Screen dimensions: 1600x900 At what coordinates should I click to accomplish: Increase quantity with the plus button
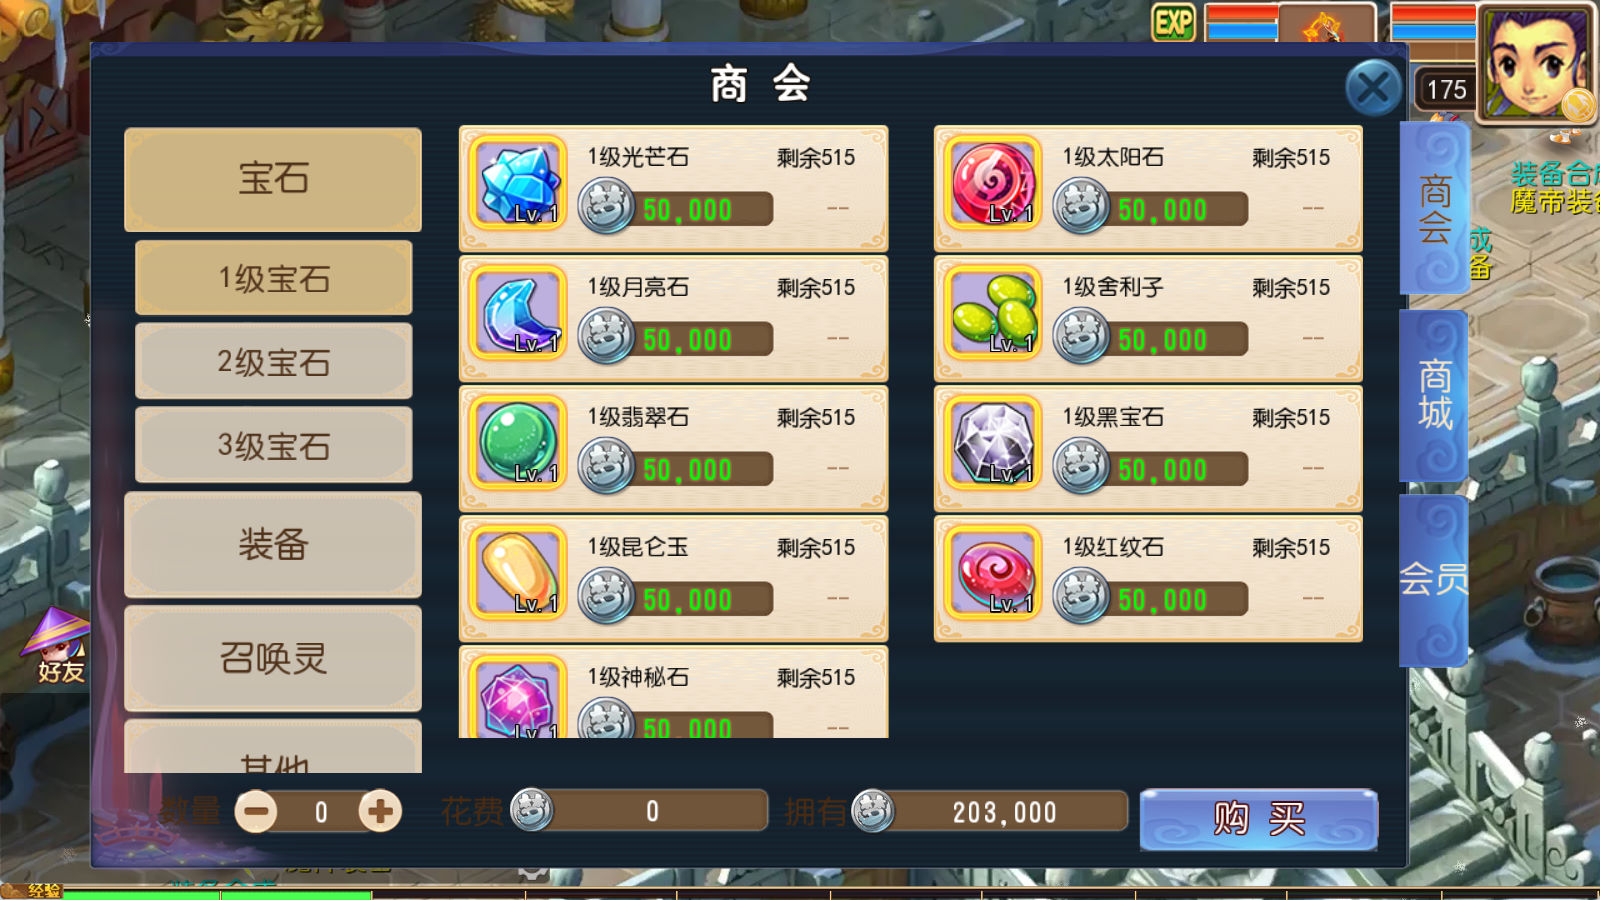point(380,811)
